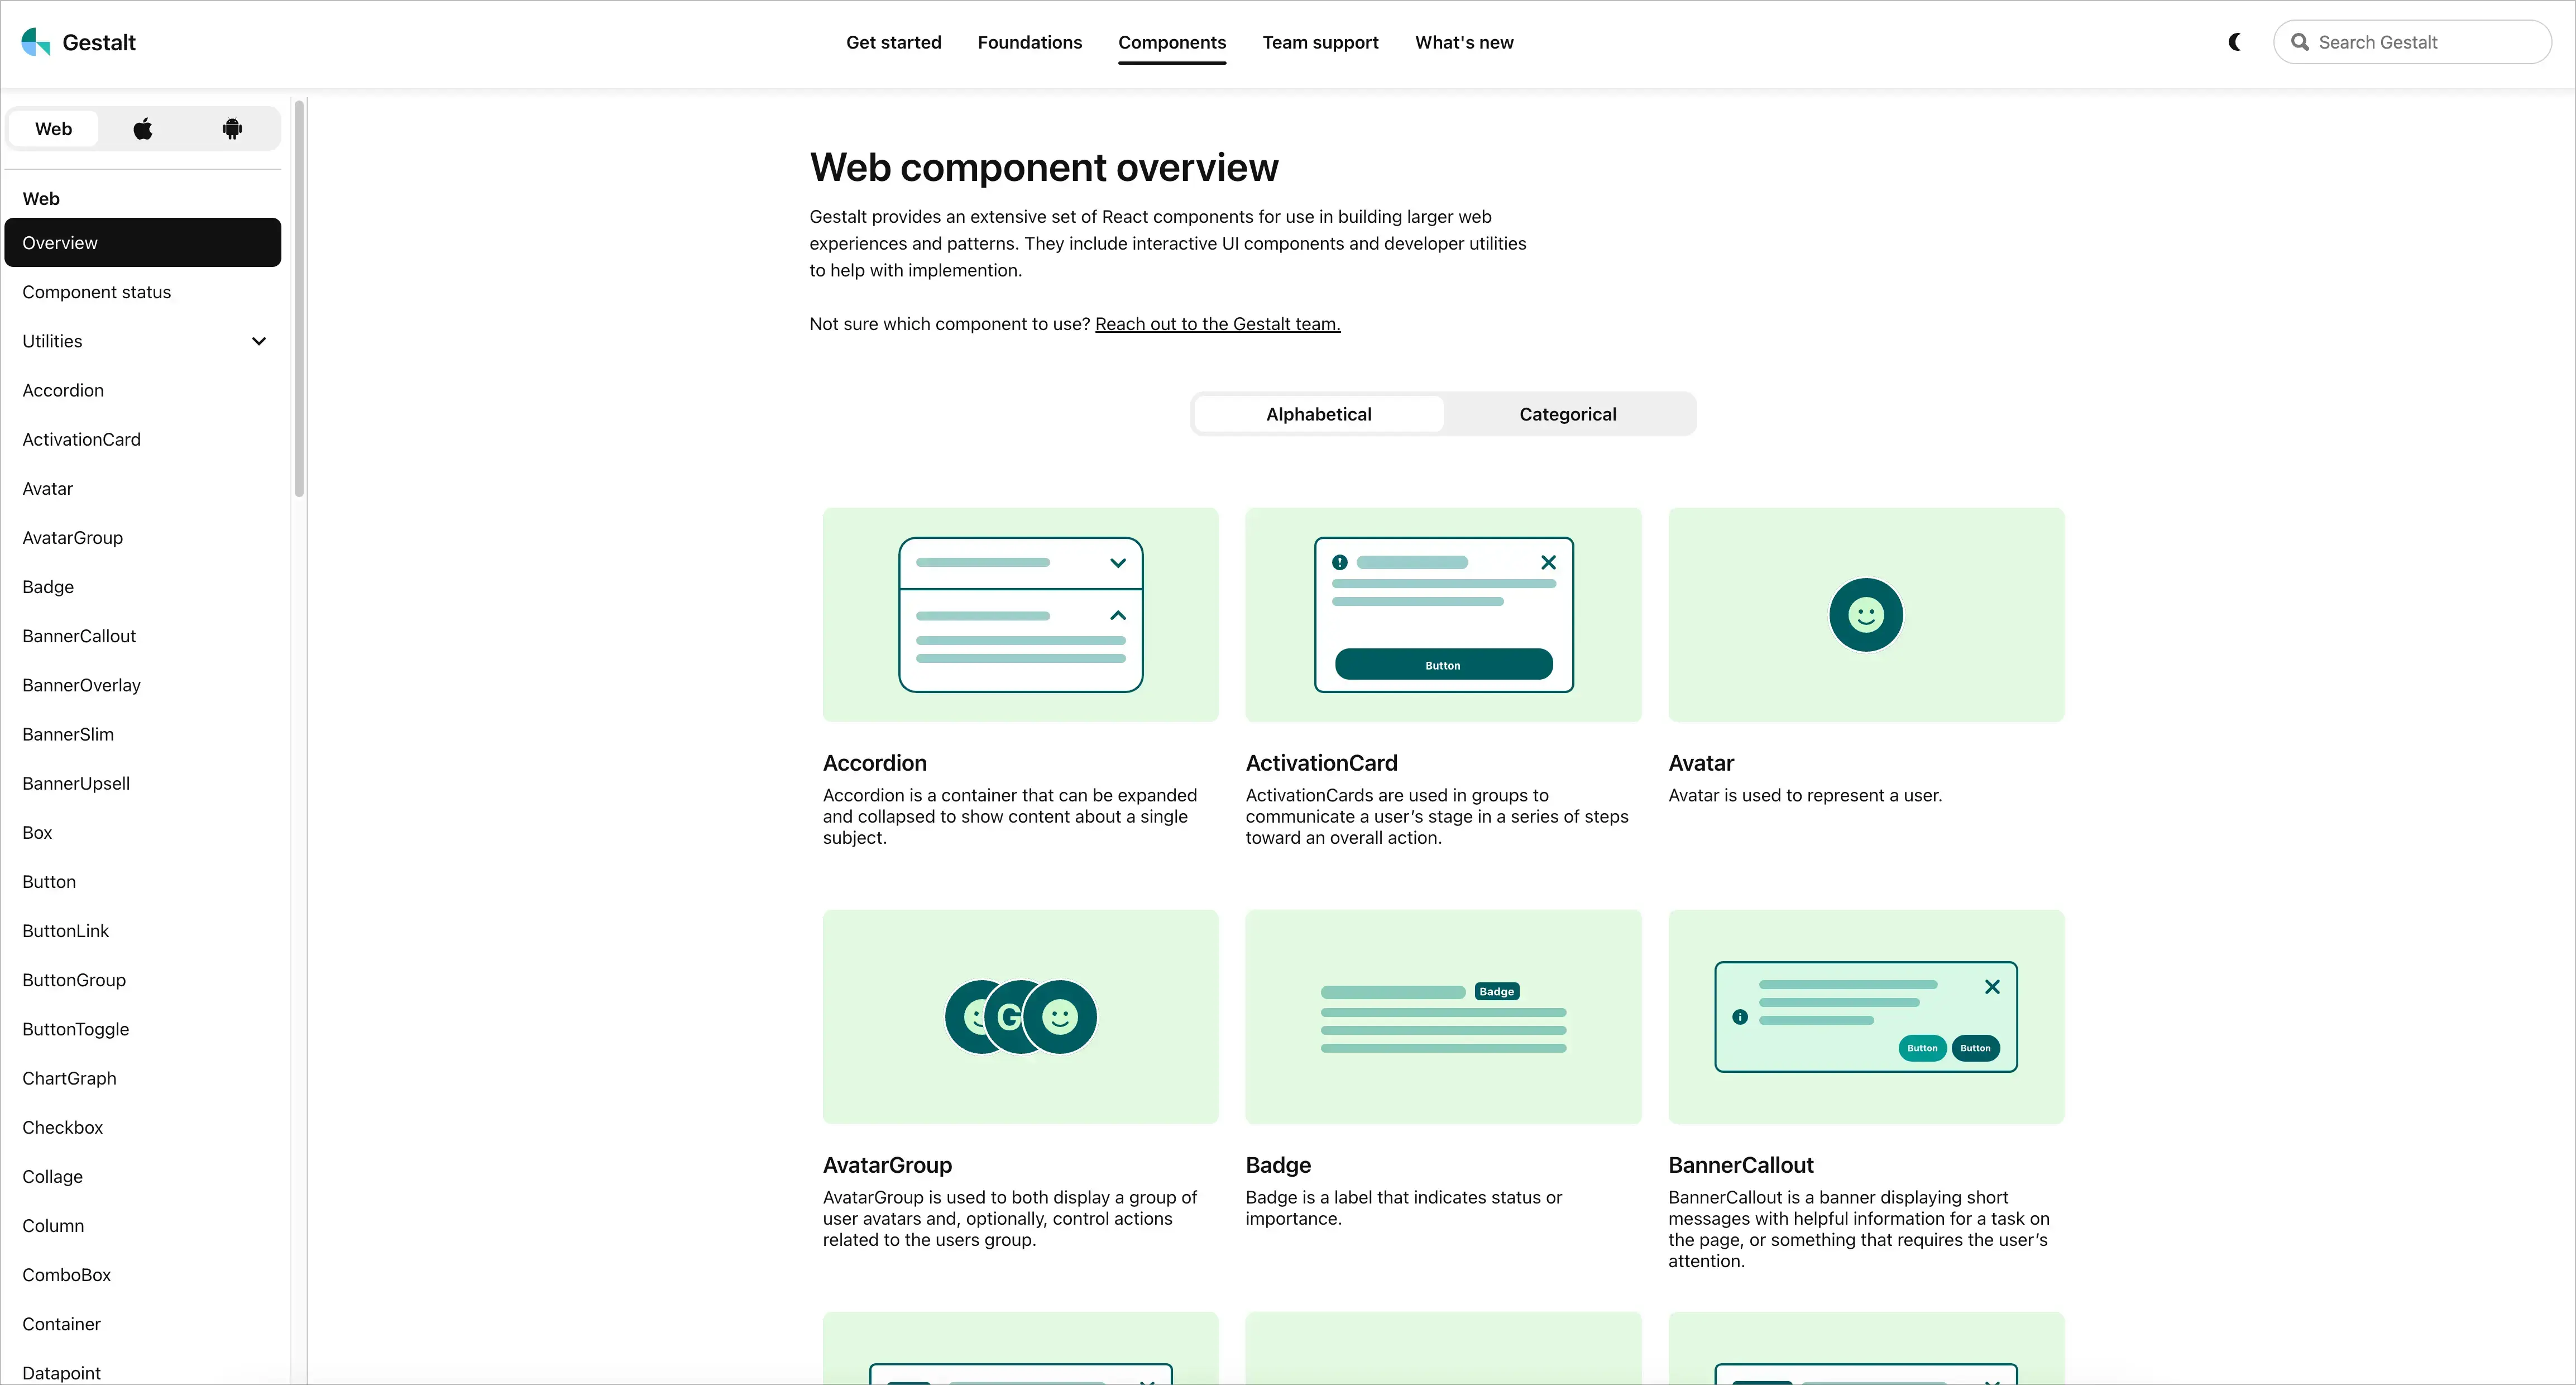The height and width of the screenshot is (1385, 2576).
Task: Open the BannerCallout illustration card
Action: (1866, 1017)
